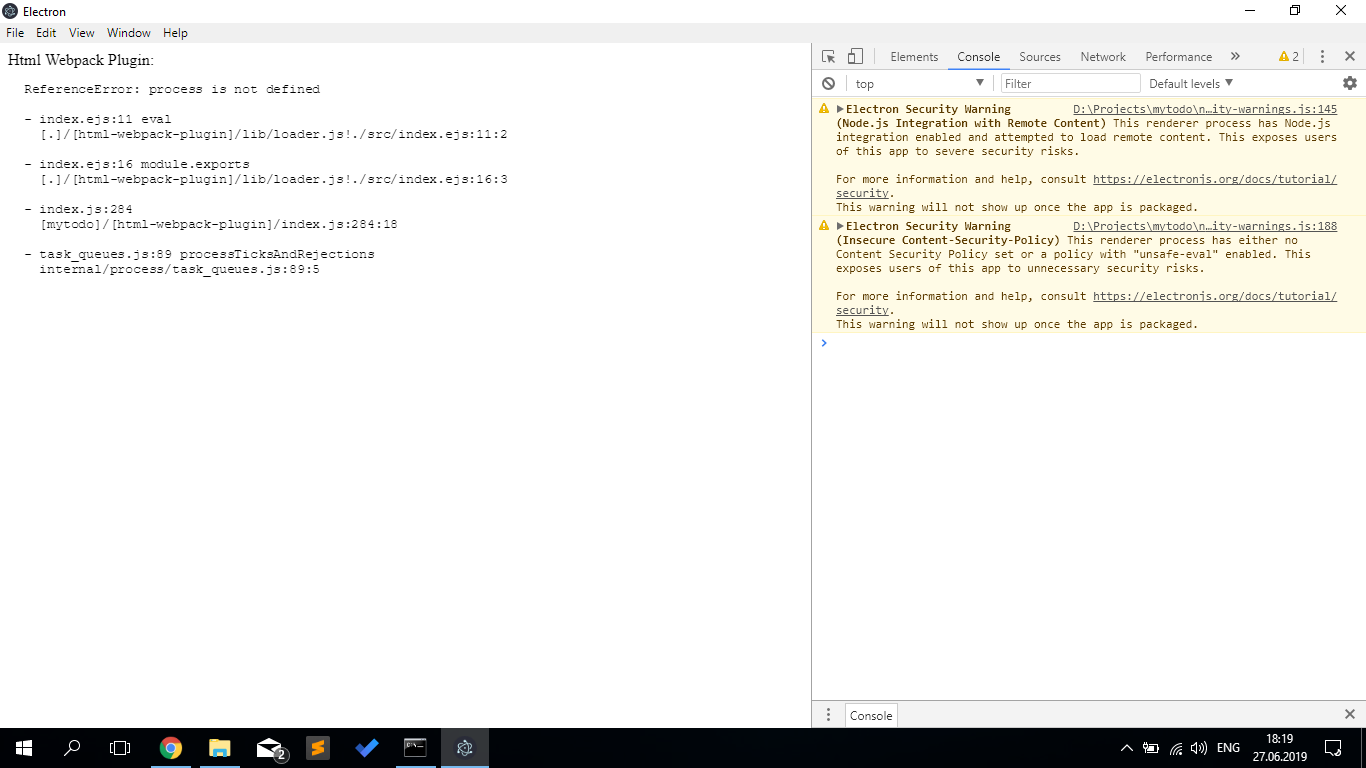The height and width of the screenshot is (768, 1366).
Task: Open the blue checkmark To-Do app
Action: click(367, 748)
